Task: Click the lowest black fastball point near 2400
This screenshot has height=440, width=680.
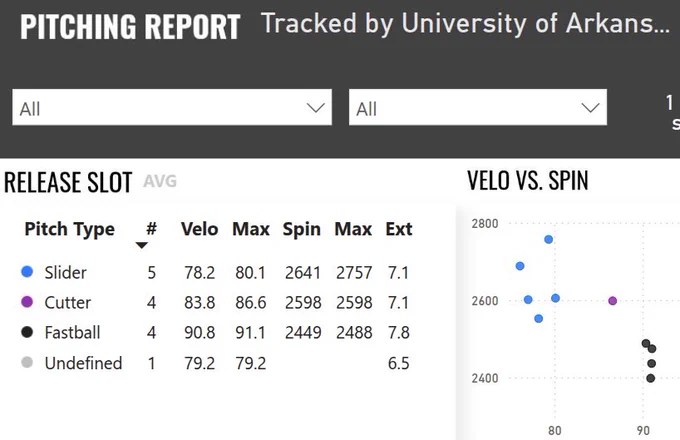Action: click(651, 378)
